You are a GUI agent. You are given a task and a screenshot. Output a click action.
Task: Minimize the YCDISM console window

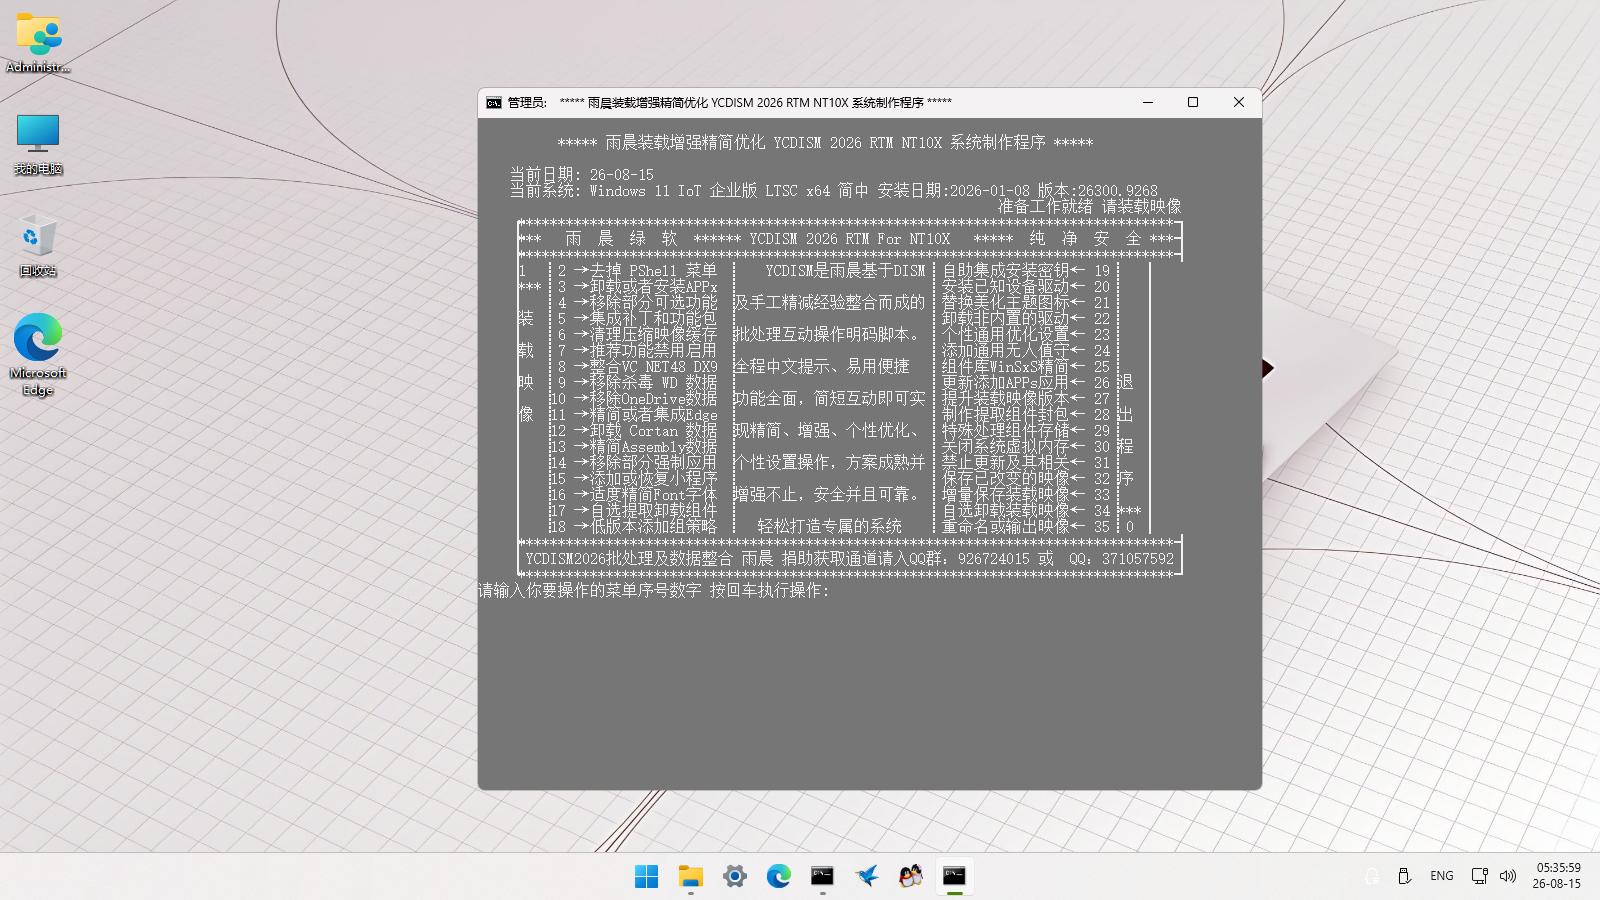[1148, 102]
